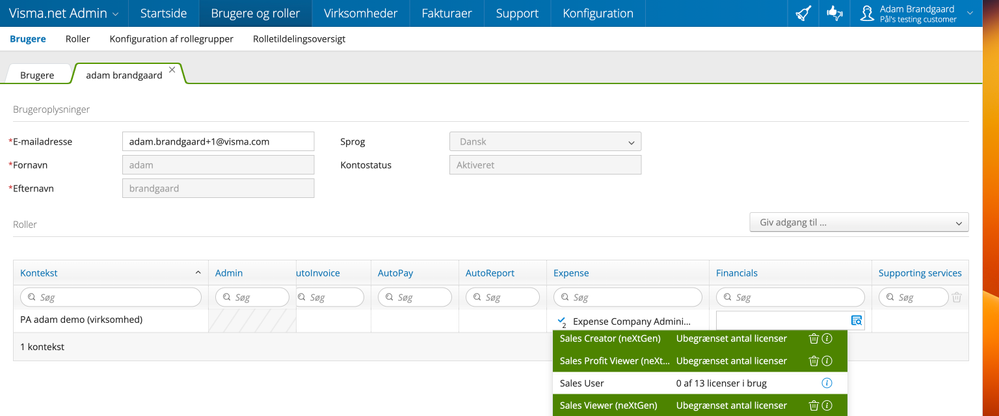The image size is (999, 416).
Task: Expand the Giv adgang til dropdown
Action: point(859,222)
